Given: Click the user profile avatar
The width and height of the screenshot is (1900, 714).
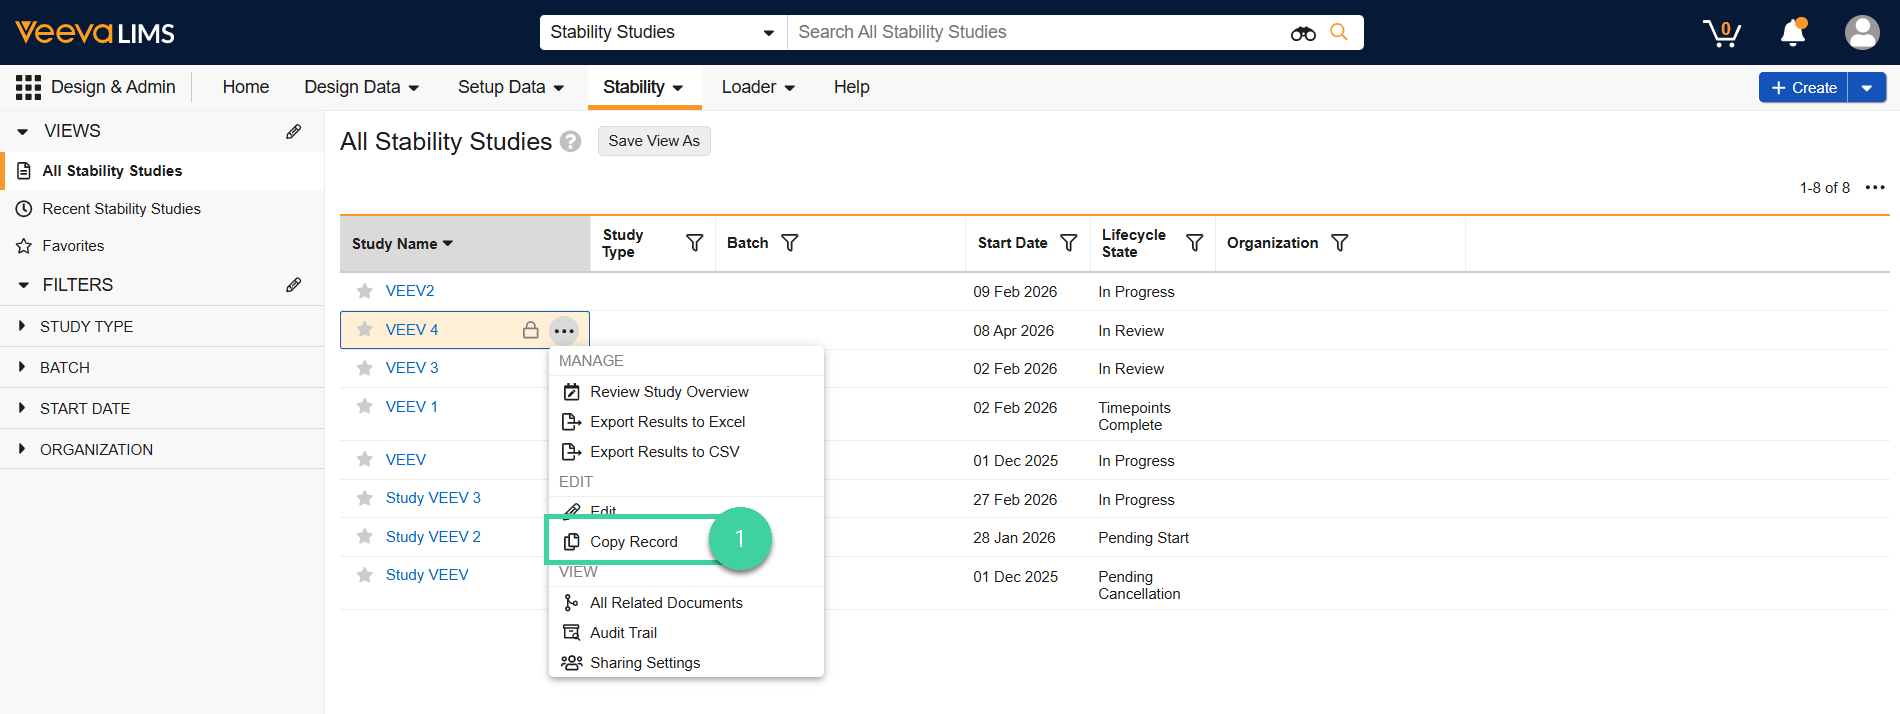Looking at the screenshot, I should pyautogui.click(x=1861, y=33).
